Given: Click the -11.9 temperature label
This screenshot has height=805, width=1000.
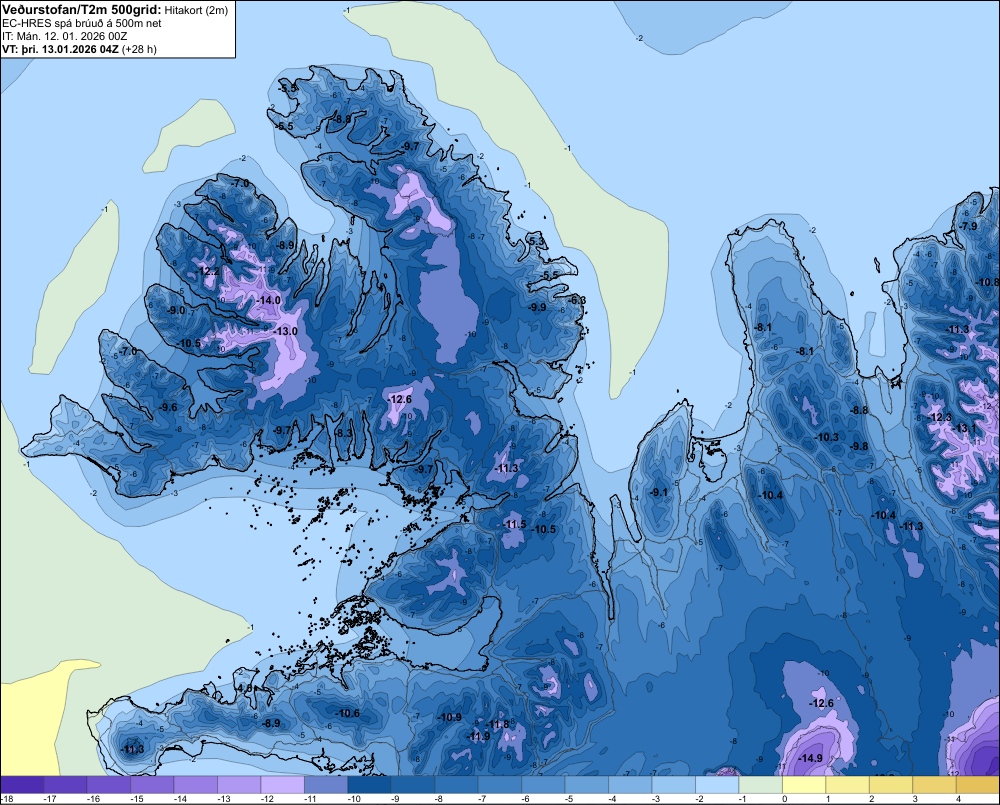Looking at the screenshot, I should coord(478,737).
